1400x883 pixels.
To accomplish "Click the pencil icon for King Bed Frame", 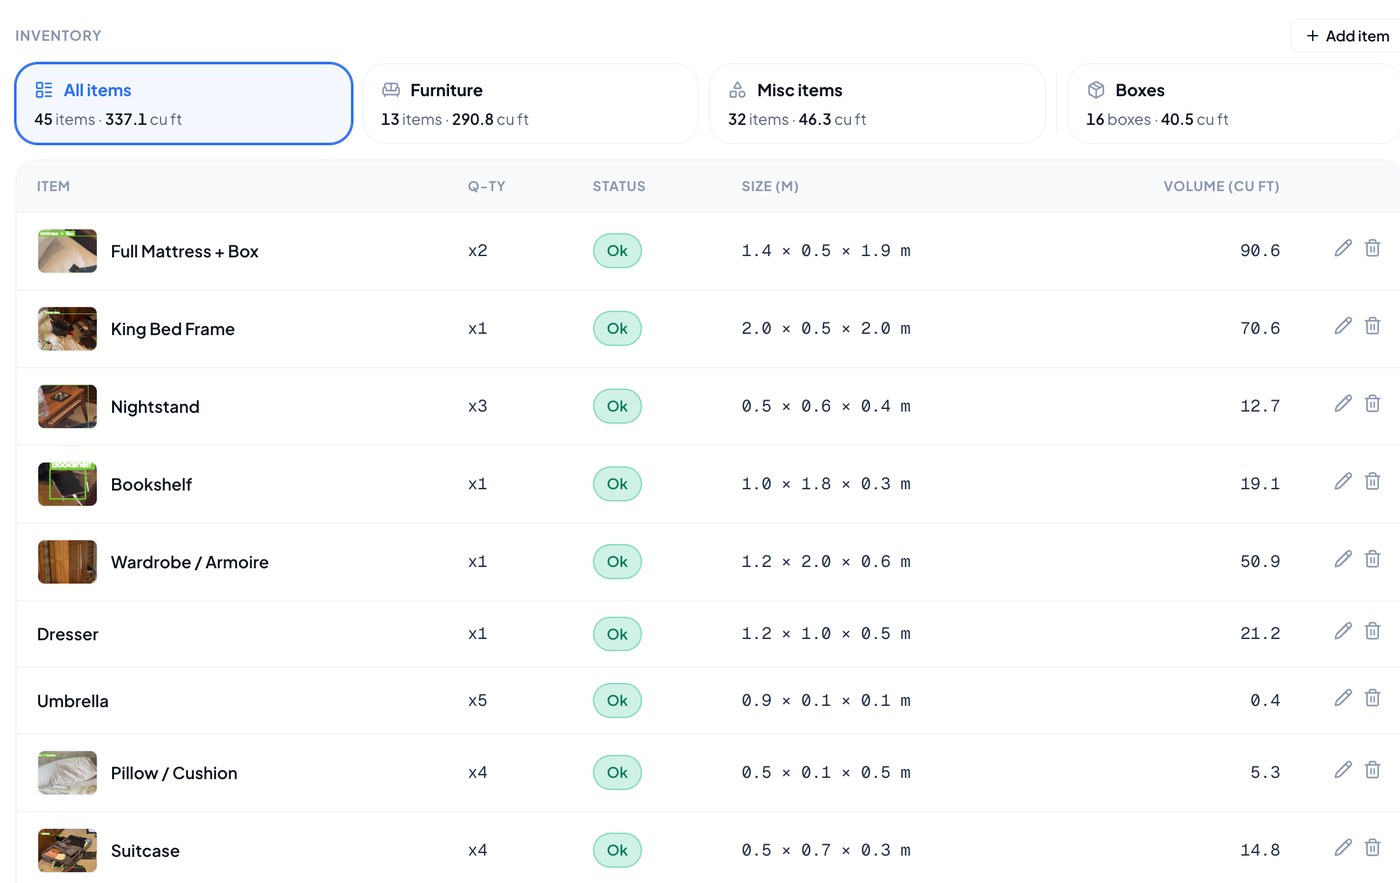I will [x=1343, y=326].
